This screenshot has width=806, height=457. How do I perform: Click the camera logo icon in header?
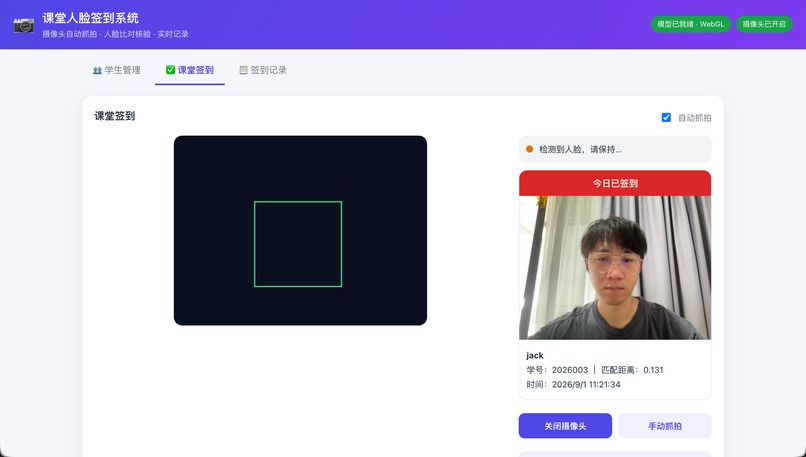pyautogui.click(x=24, y=25)
